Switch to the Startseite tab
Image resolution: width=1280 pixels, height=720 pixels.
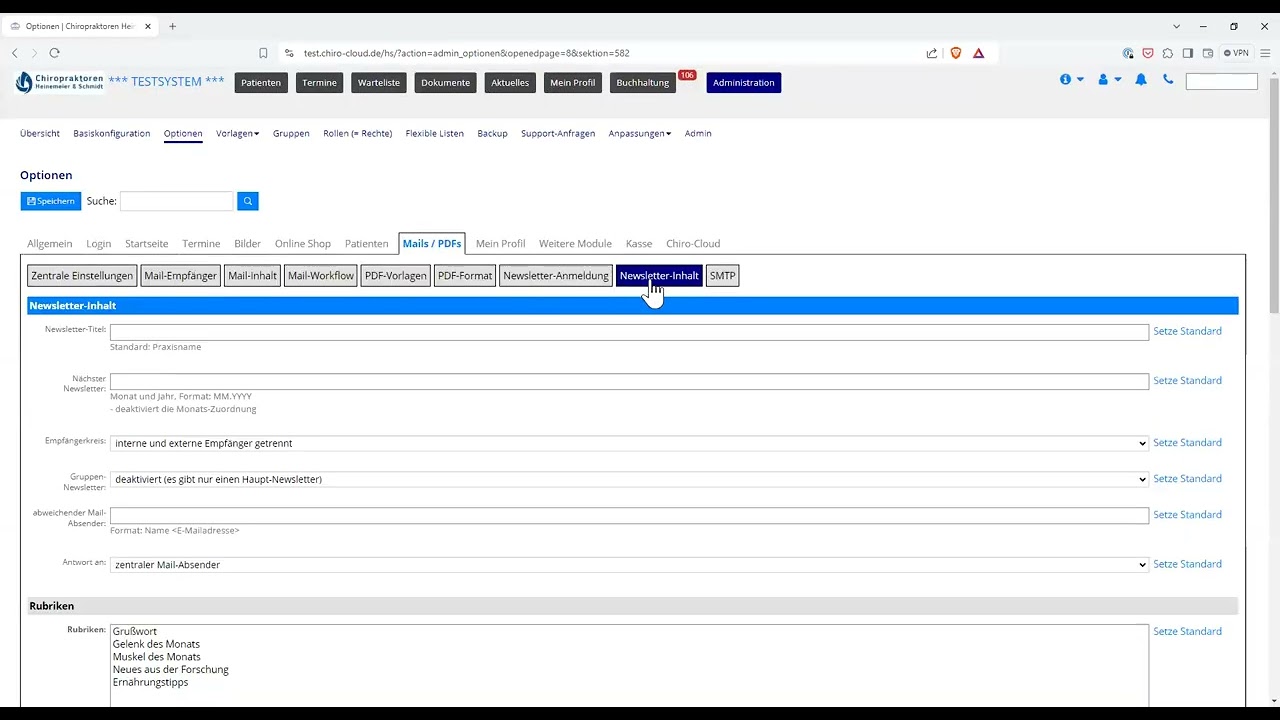146,243
